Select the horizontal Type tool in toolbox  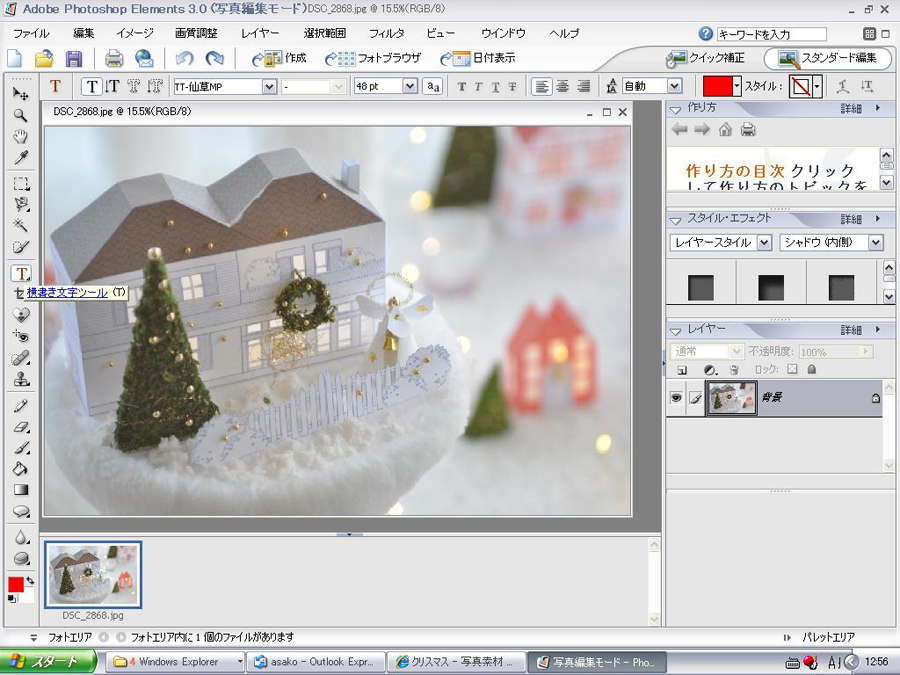click(21, 273)
